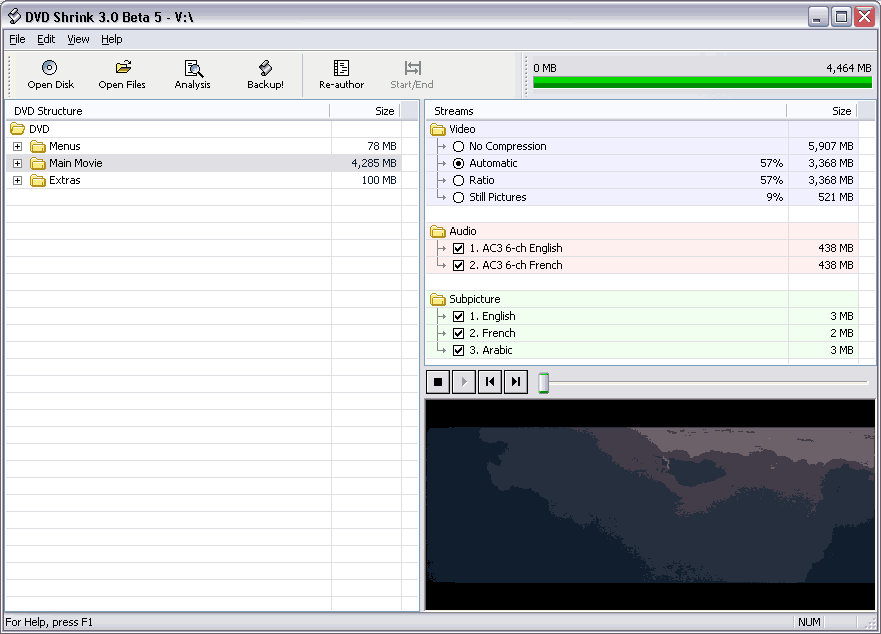This screenshot has width=881, height=634.
Task: Expand the Main Movie tree node
Action: point(17,164)
